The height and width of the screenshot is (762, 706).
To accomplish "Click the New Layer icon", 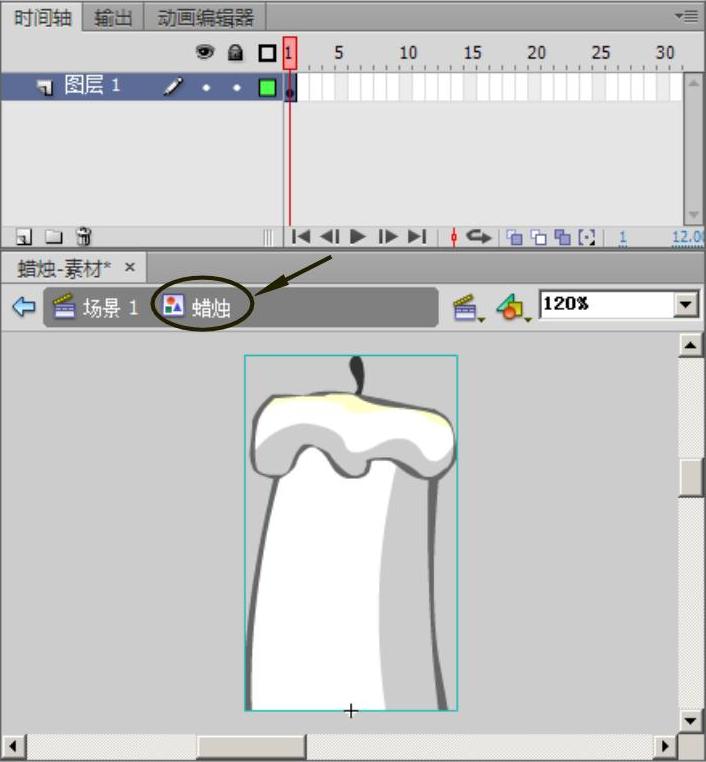I will tap(24, 237).
